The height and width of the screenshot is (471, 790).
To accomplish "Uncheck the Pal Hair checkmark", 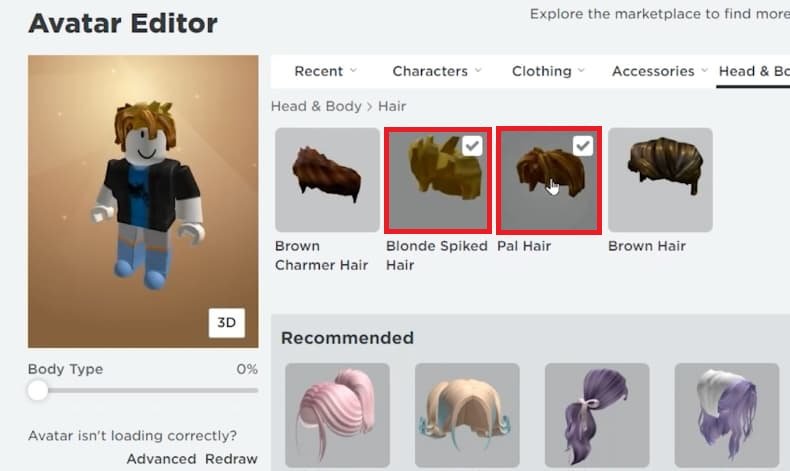I will (583, 146).
